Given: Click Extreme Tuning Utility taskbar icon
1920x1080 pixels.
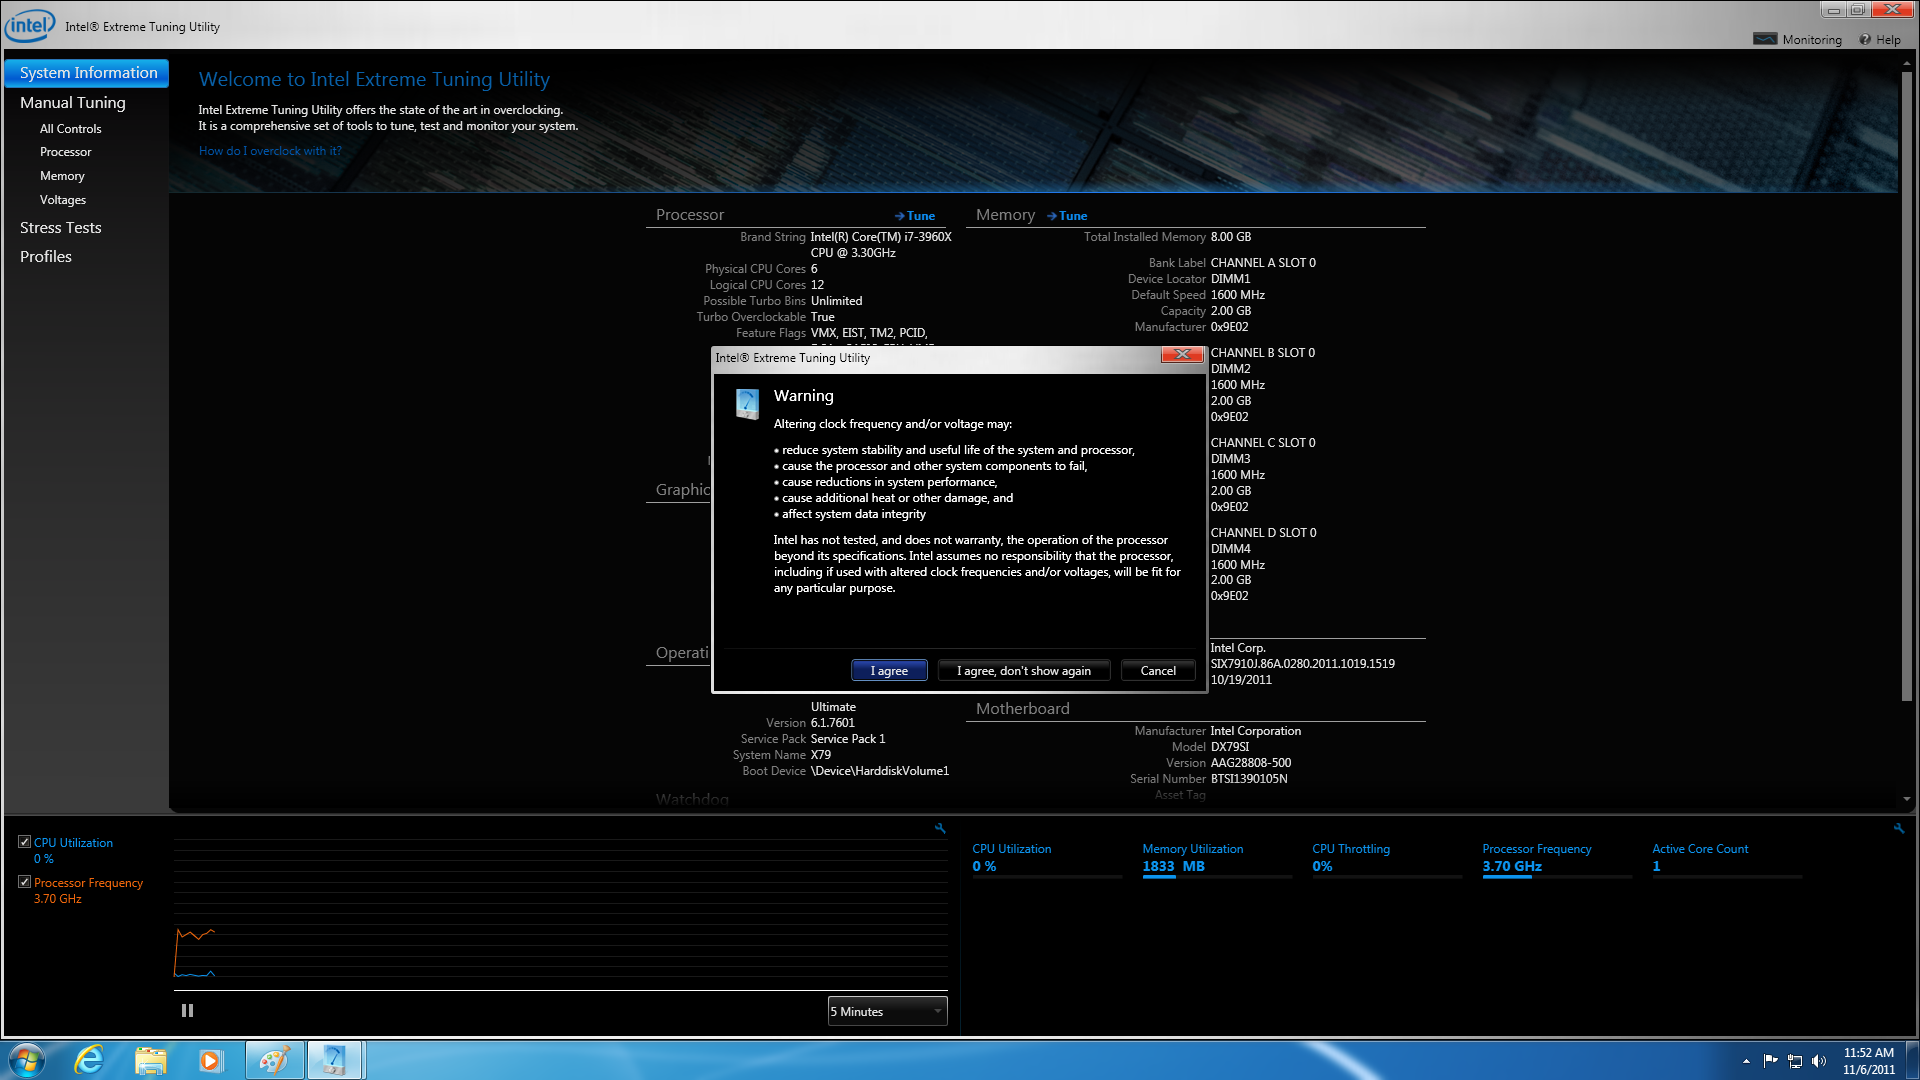Looking at the screenshot, I should click(335, 1060).
